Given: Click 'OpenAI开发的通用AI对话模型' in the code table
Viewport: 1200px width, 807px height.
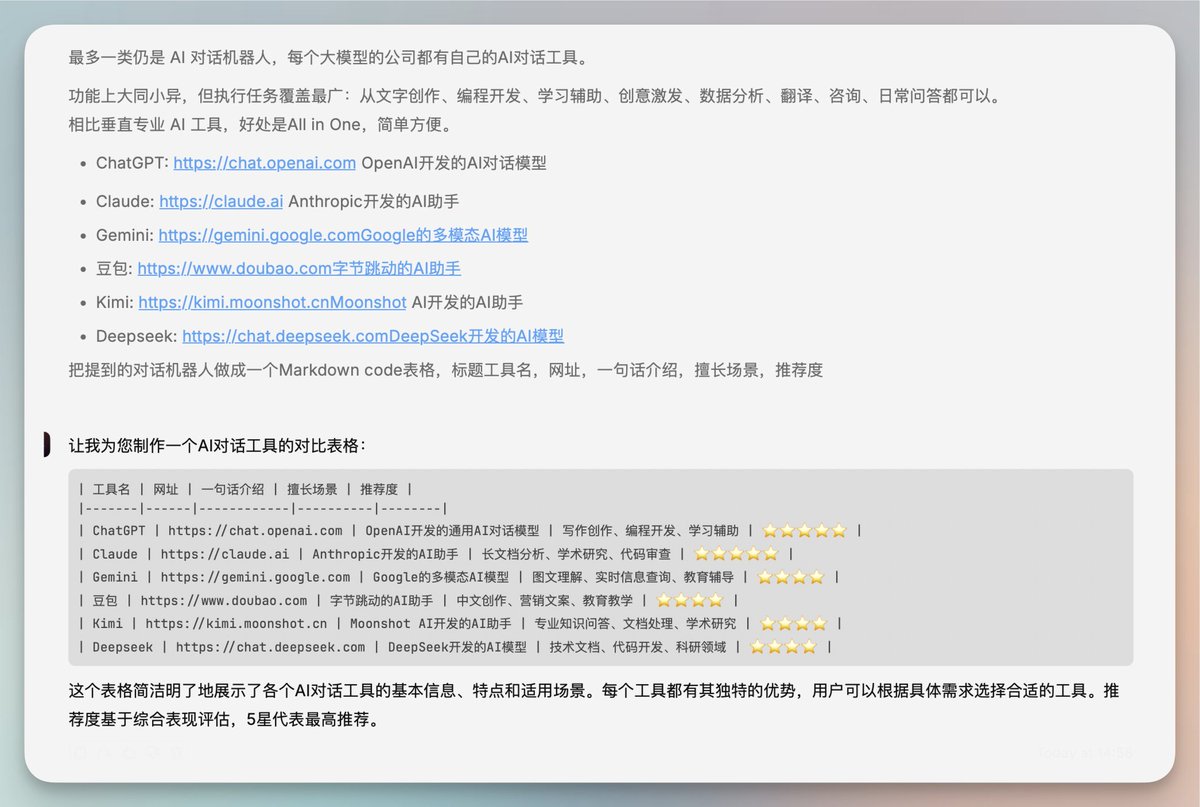Looking at the screenshot, I should (452, 531).
